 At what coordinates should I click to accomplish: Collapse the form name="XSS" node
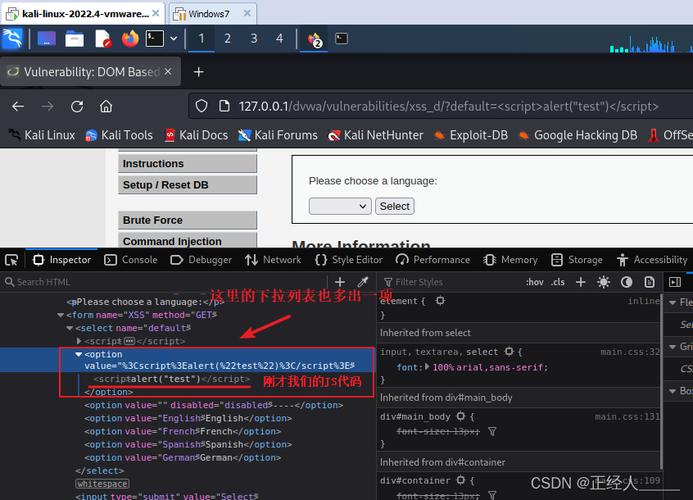(x=61, y=315)
